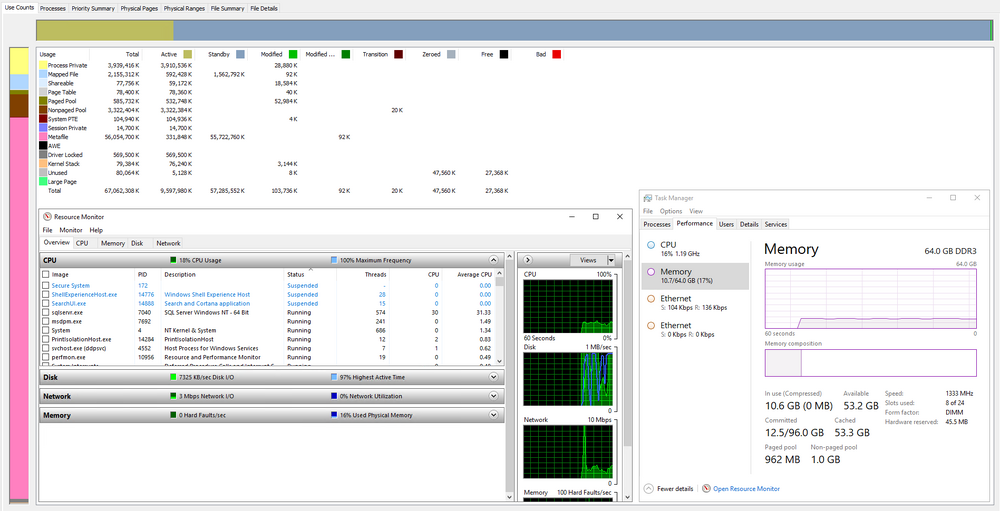Click the Resource Monitor graphs pane scrollbar
1000x511 pixels.
coord(627,377)
